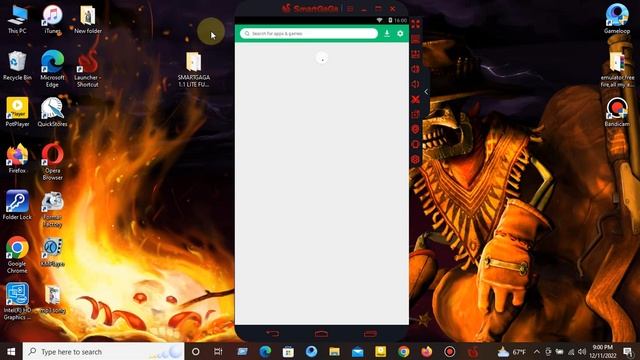Select the New folder desktop icon
This screenshot has height=360, width=640.
88,19
